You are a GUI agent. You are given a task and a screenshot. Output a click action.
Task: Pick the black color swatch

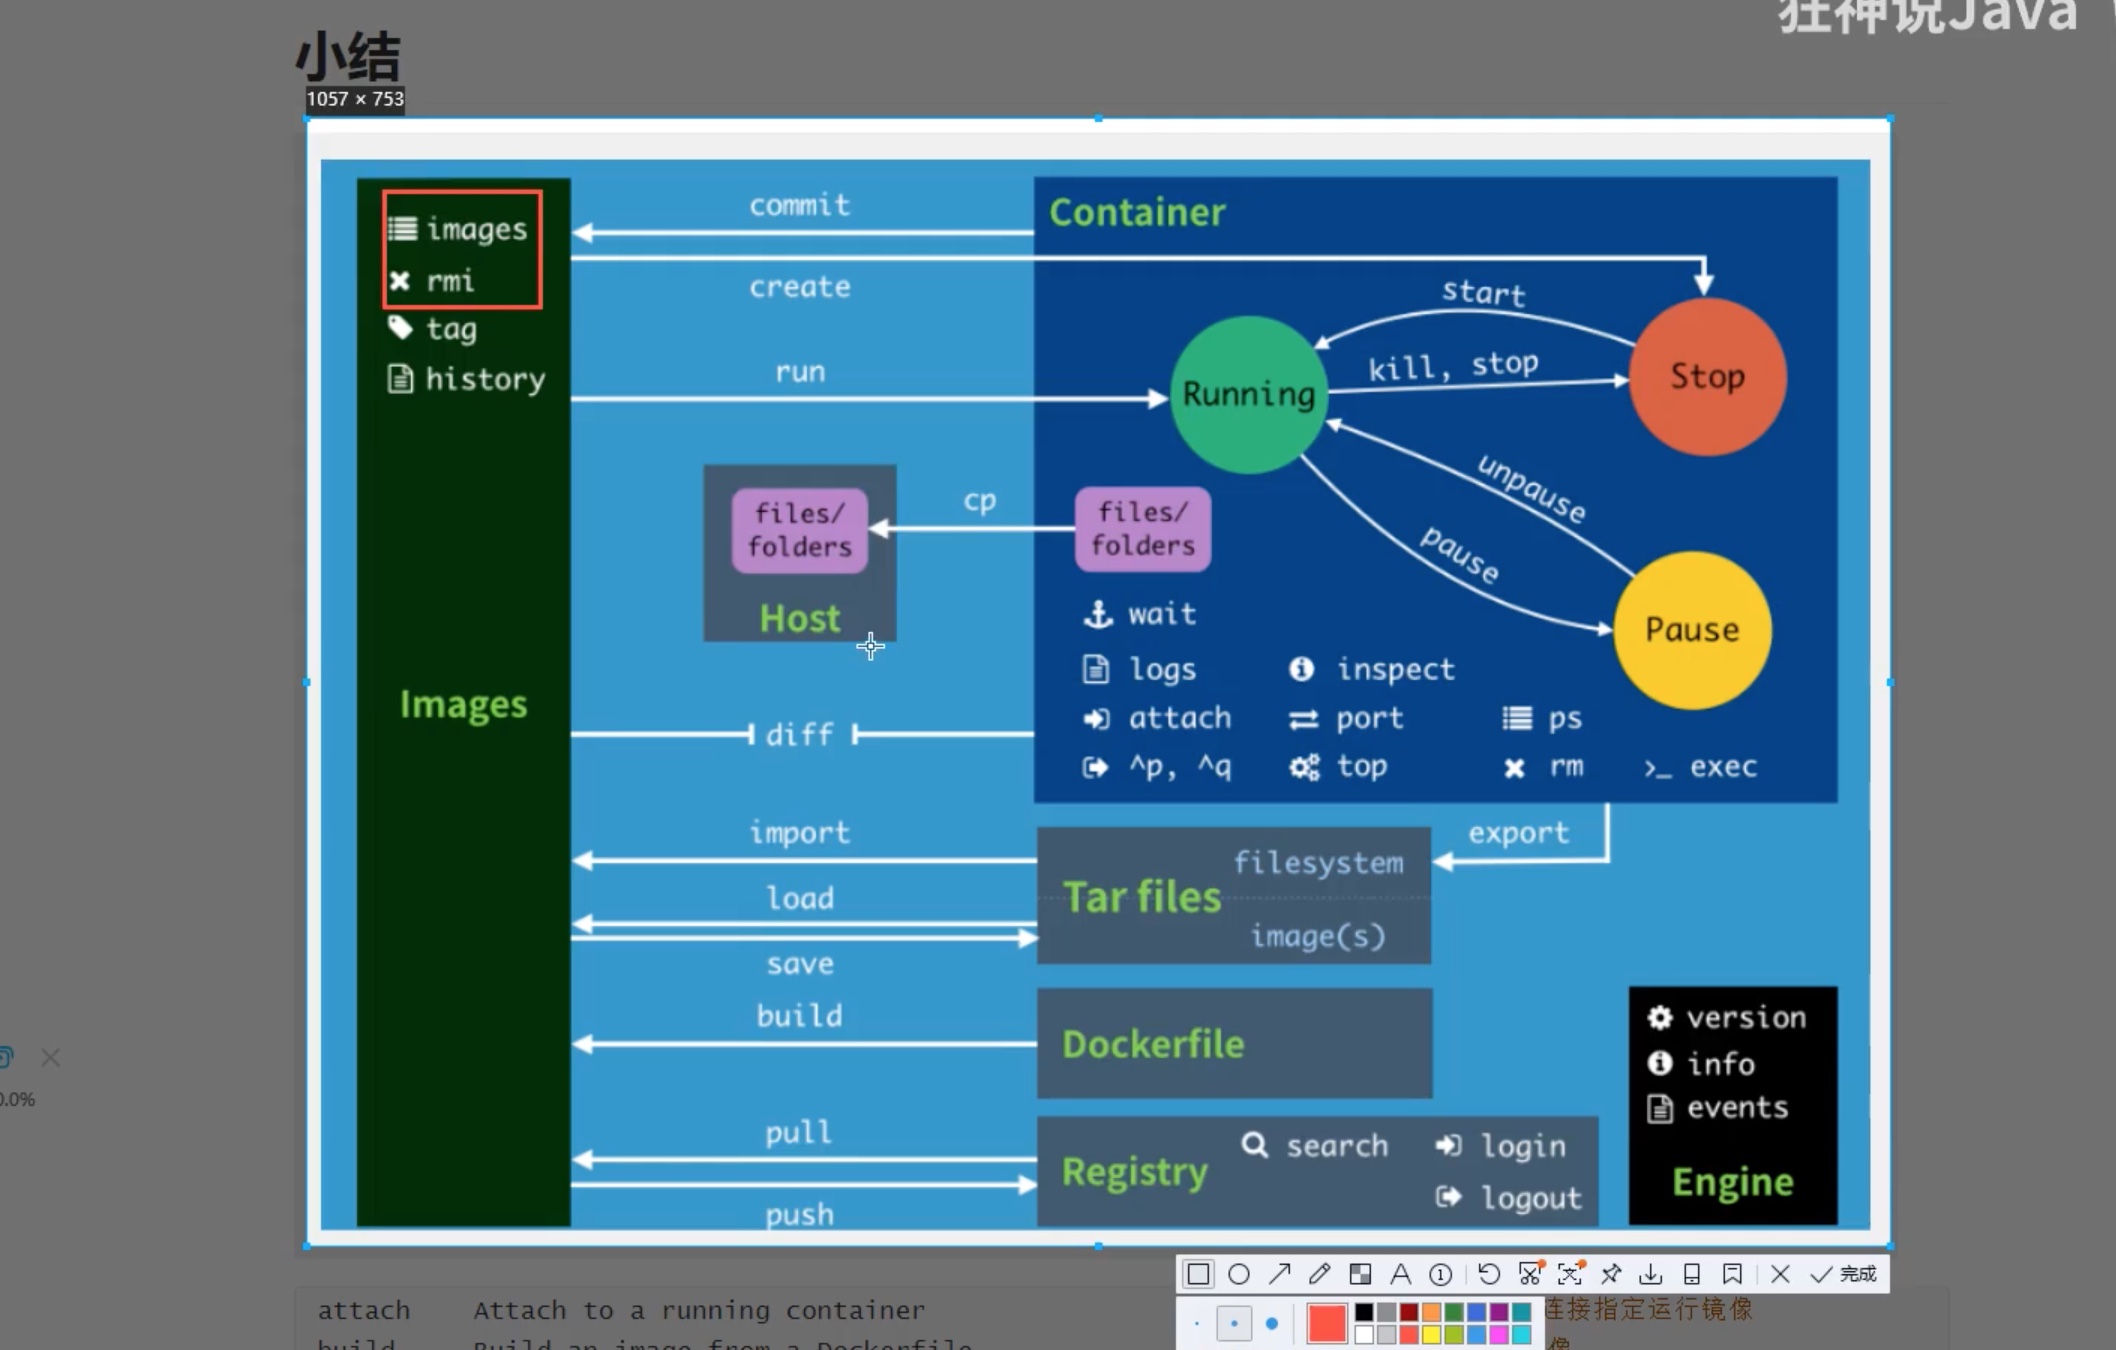point(1364,1312)
